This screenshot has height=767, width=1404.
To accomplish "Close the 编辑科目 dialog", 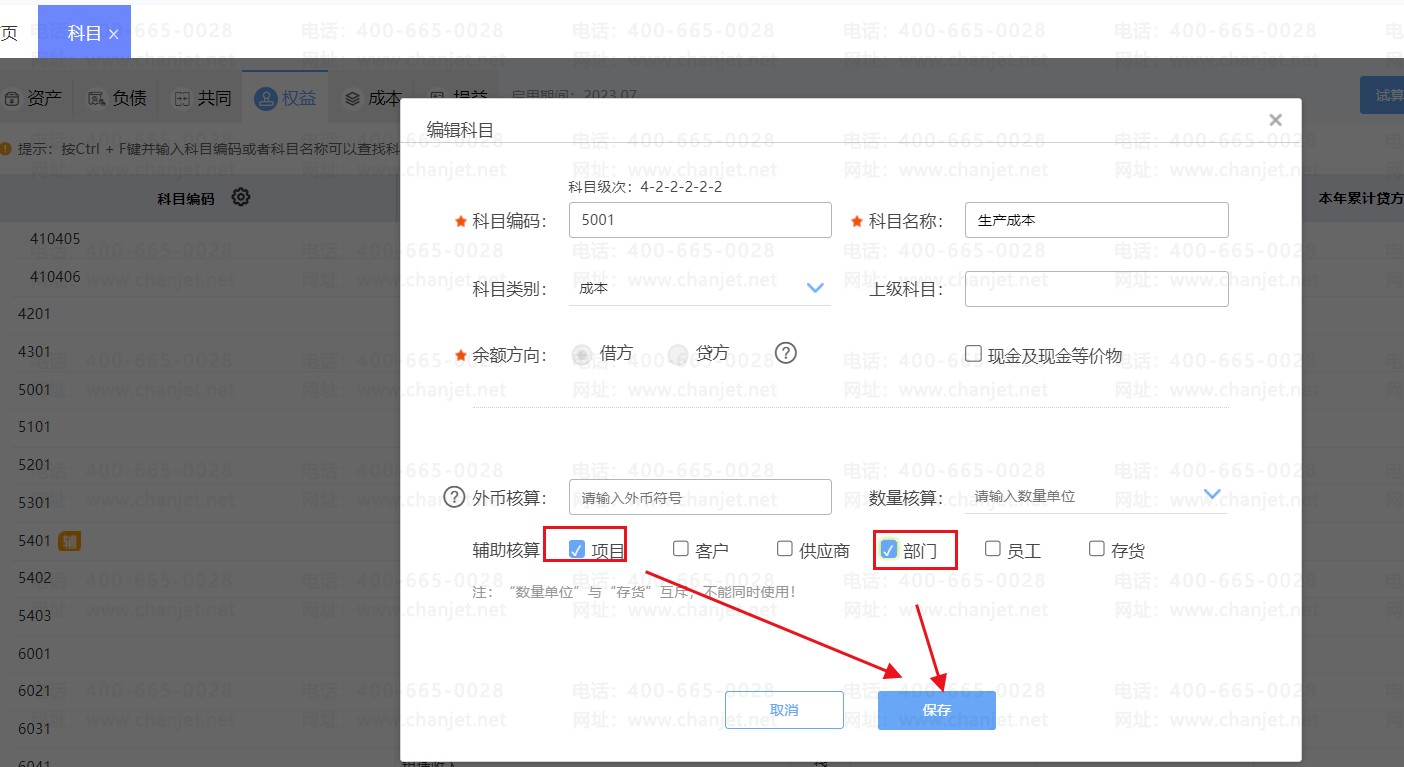I will click(1275, 120).
